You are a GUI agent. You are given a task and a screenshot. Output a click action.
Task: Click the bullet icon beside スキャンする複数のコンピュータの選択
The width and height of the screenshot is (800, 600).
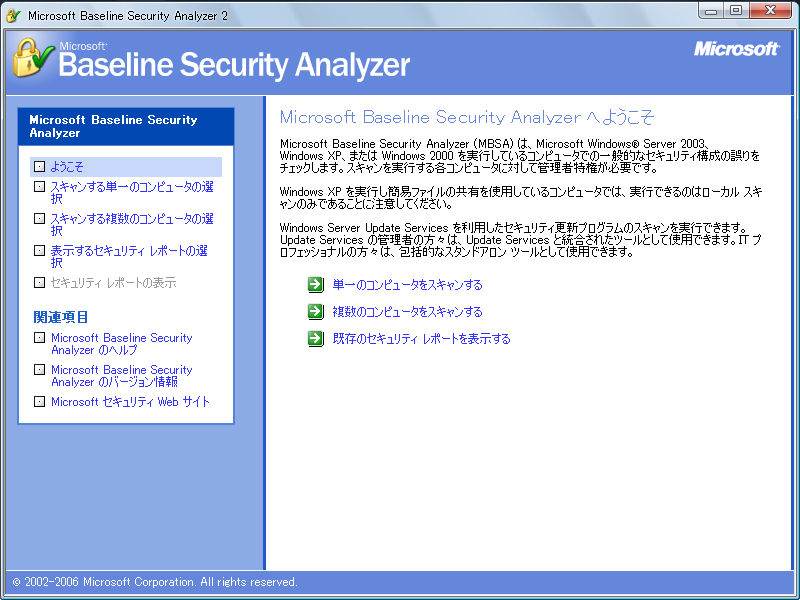click(39, 218)
